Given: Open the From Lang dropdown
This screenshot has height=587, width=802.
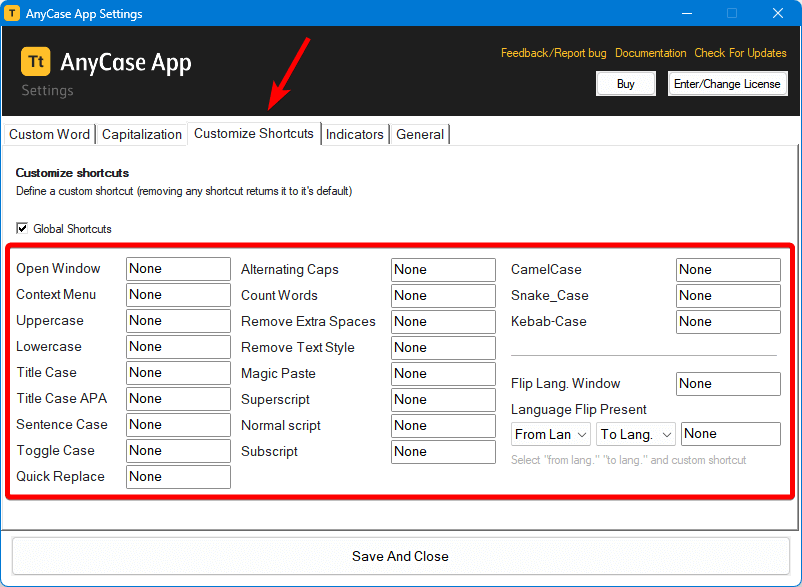Looking at the screenshot, I should [x=550, y=434].
